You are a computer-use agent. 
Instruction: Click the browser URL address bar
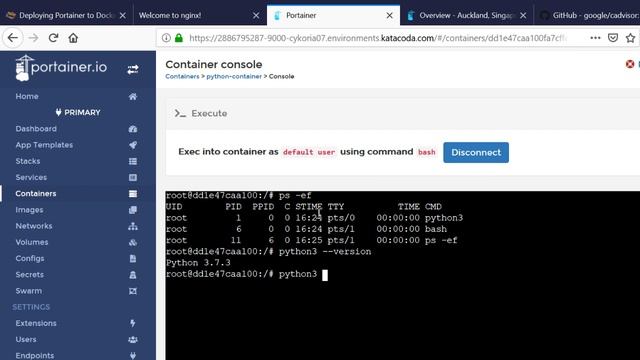point(378,38)
